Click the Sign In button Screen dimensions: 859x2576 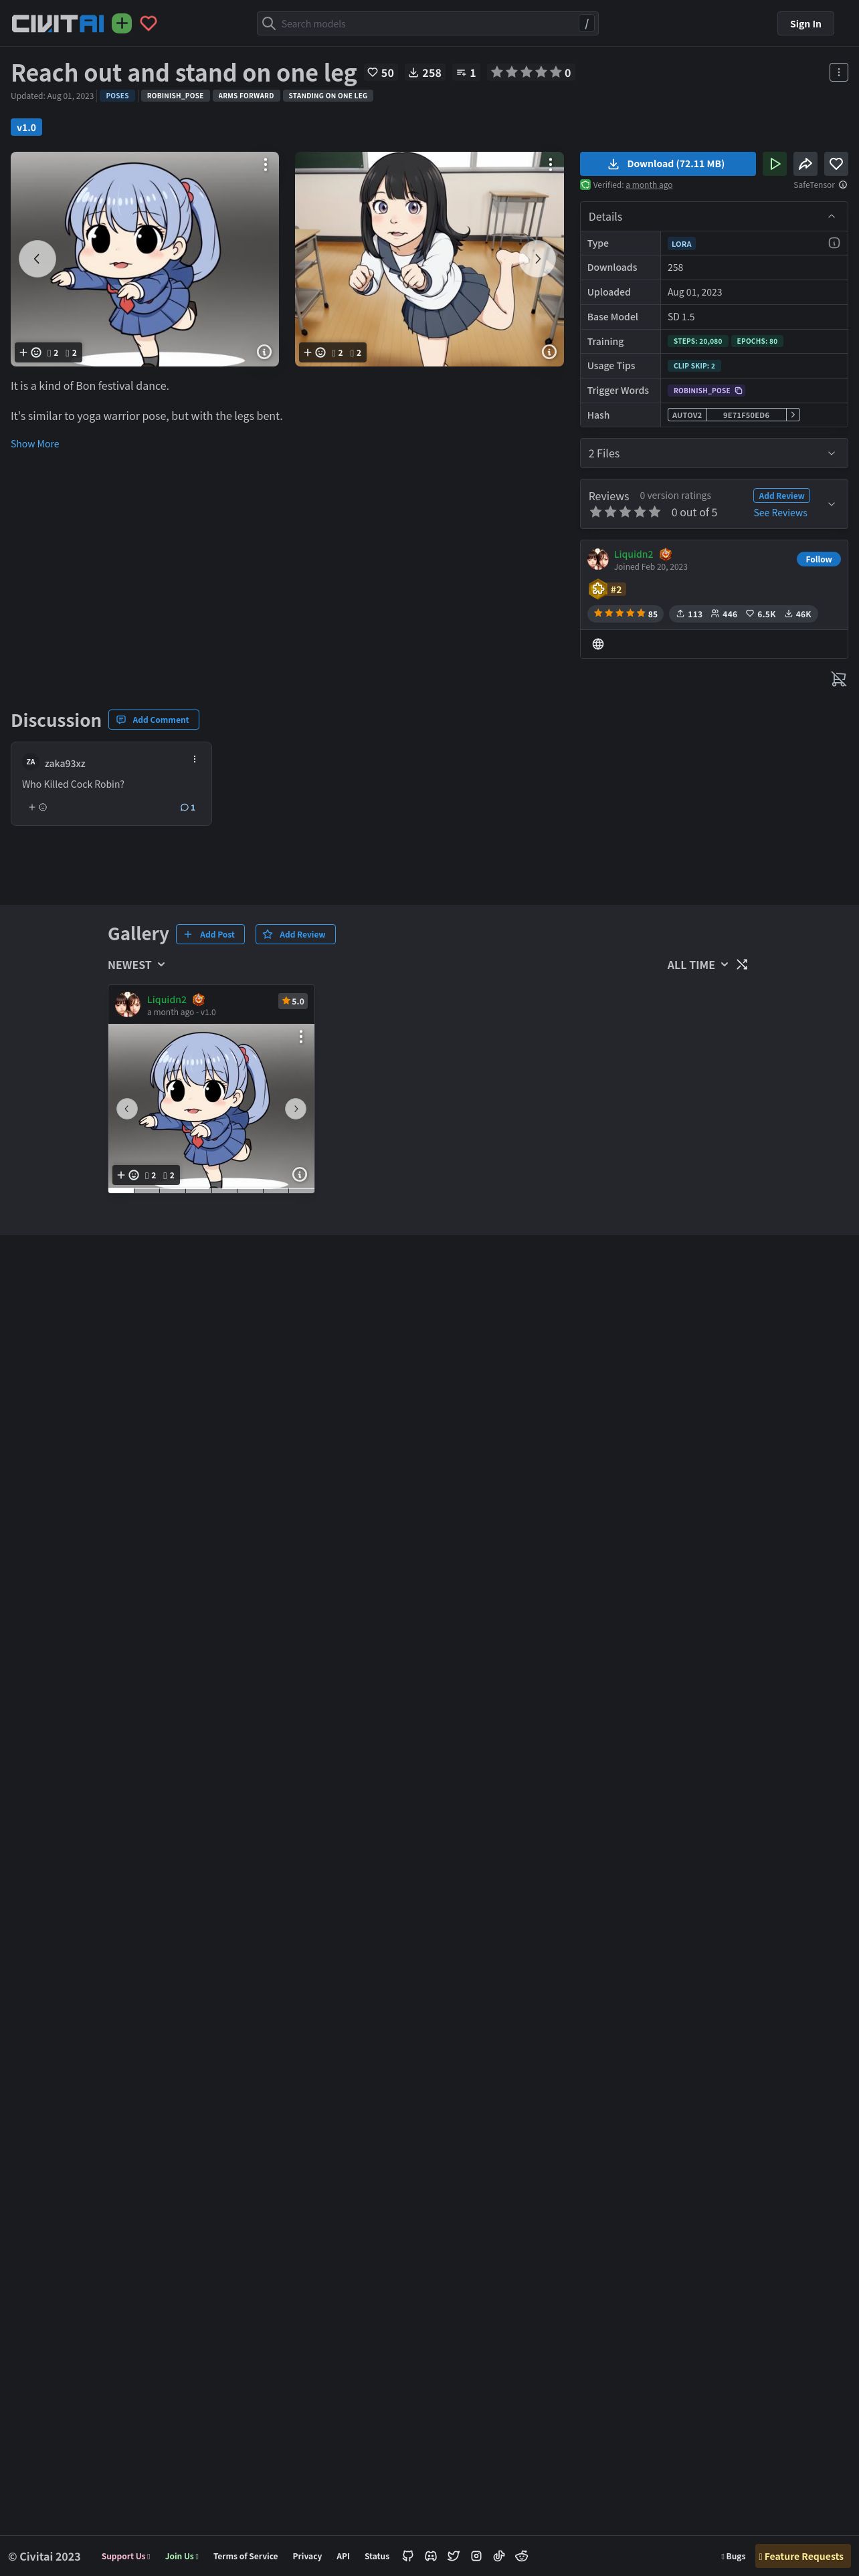(805, 23)
